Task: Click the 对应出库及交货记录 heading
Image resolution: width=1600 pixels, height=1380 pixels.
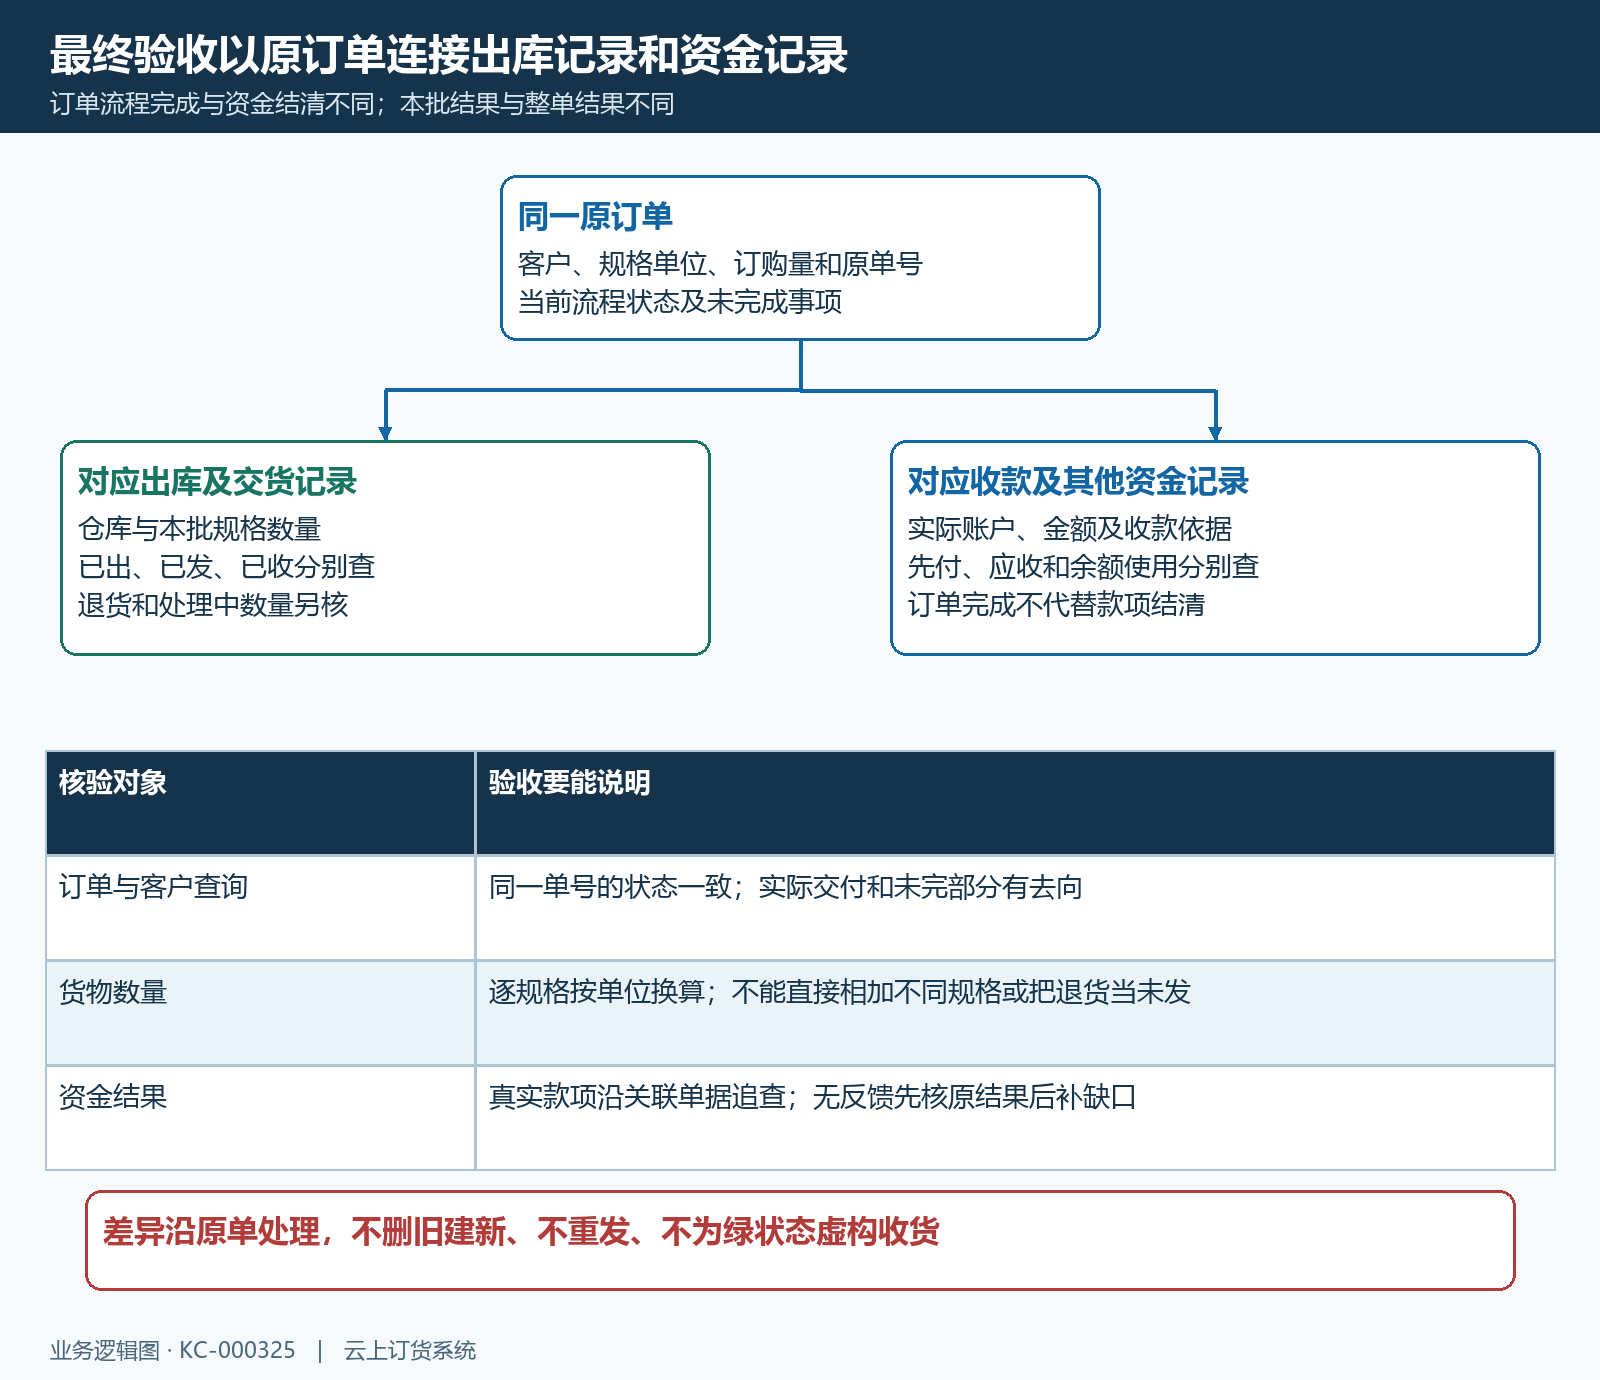Action: [x=217, y=481]
